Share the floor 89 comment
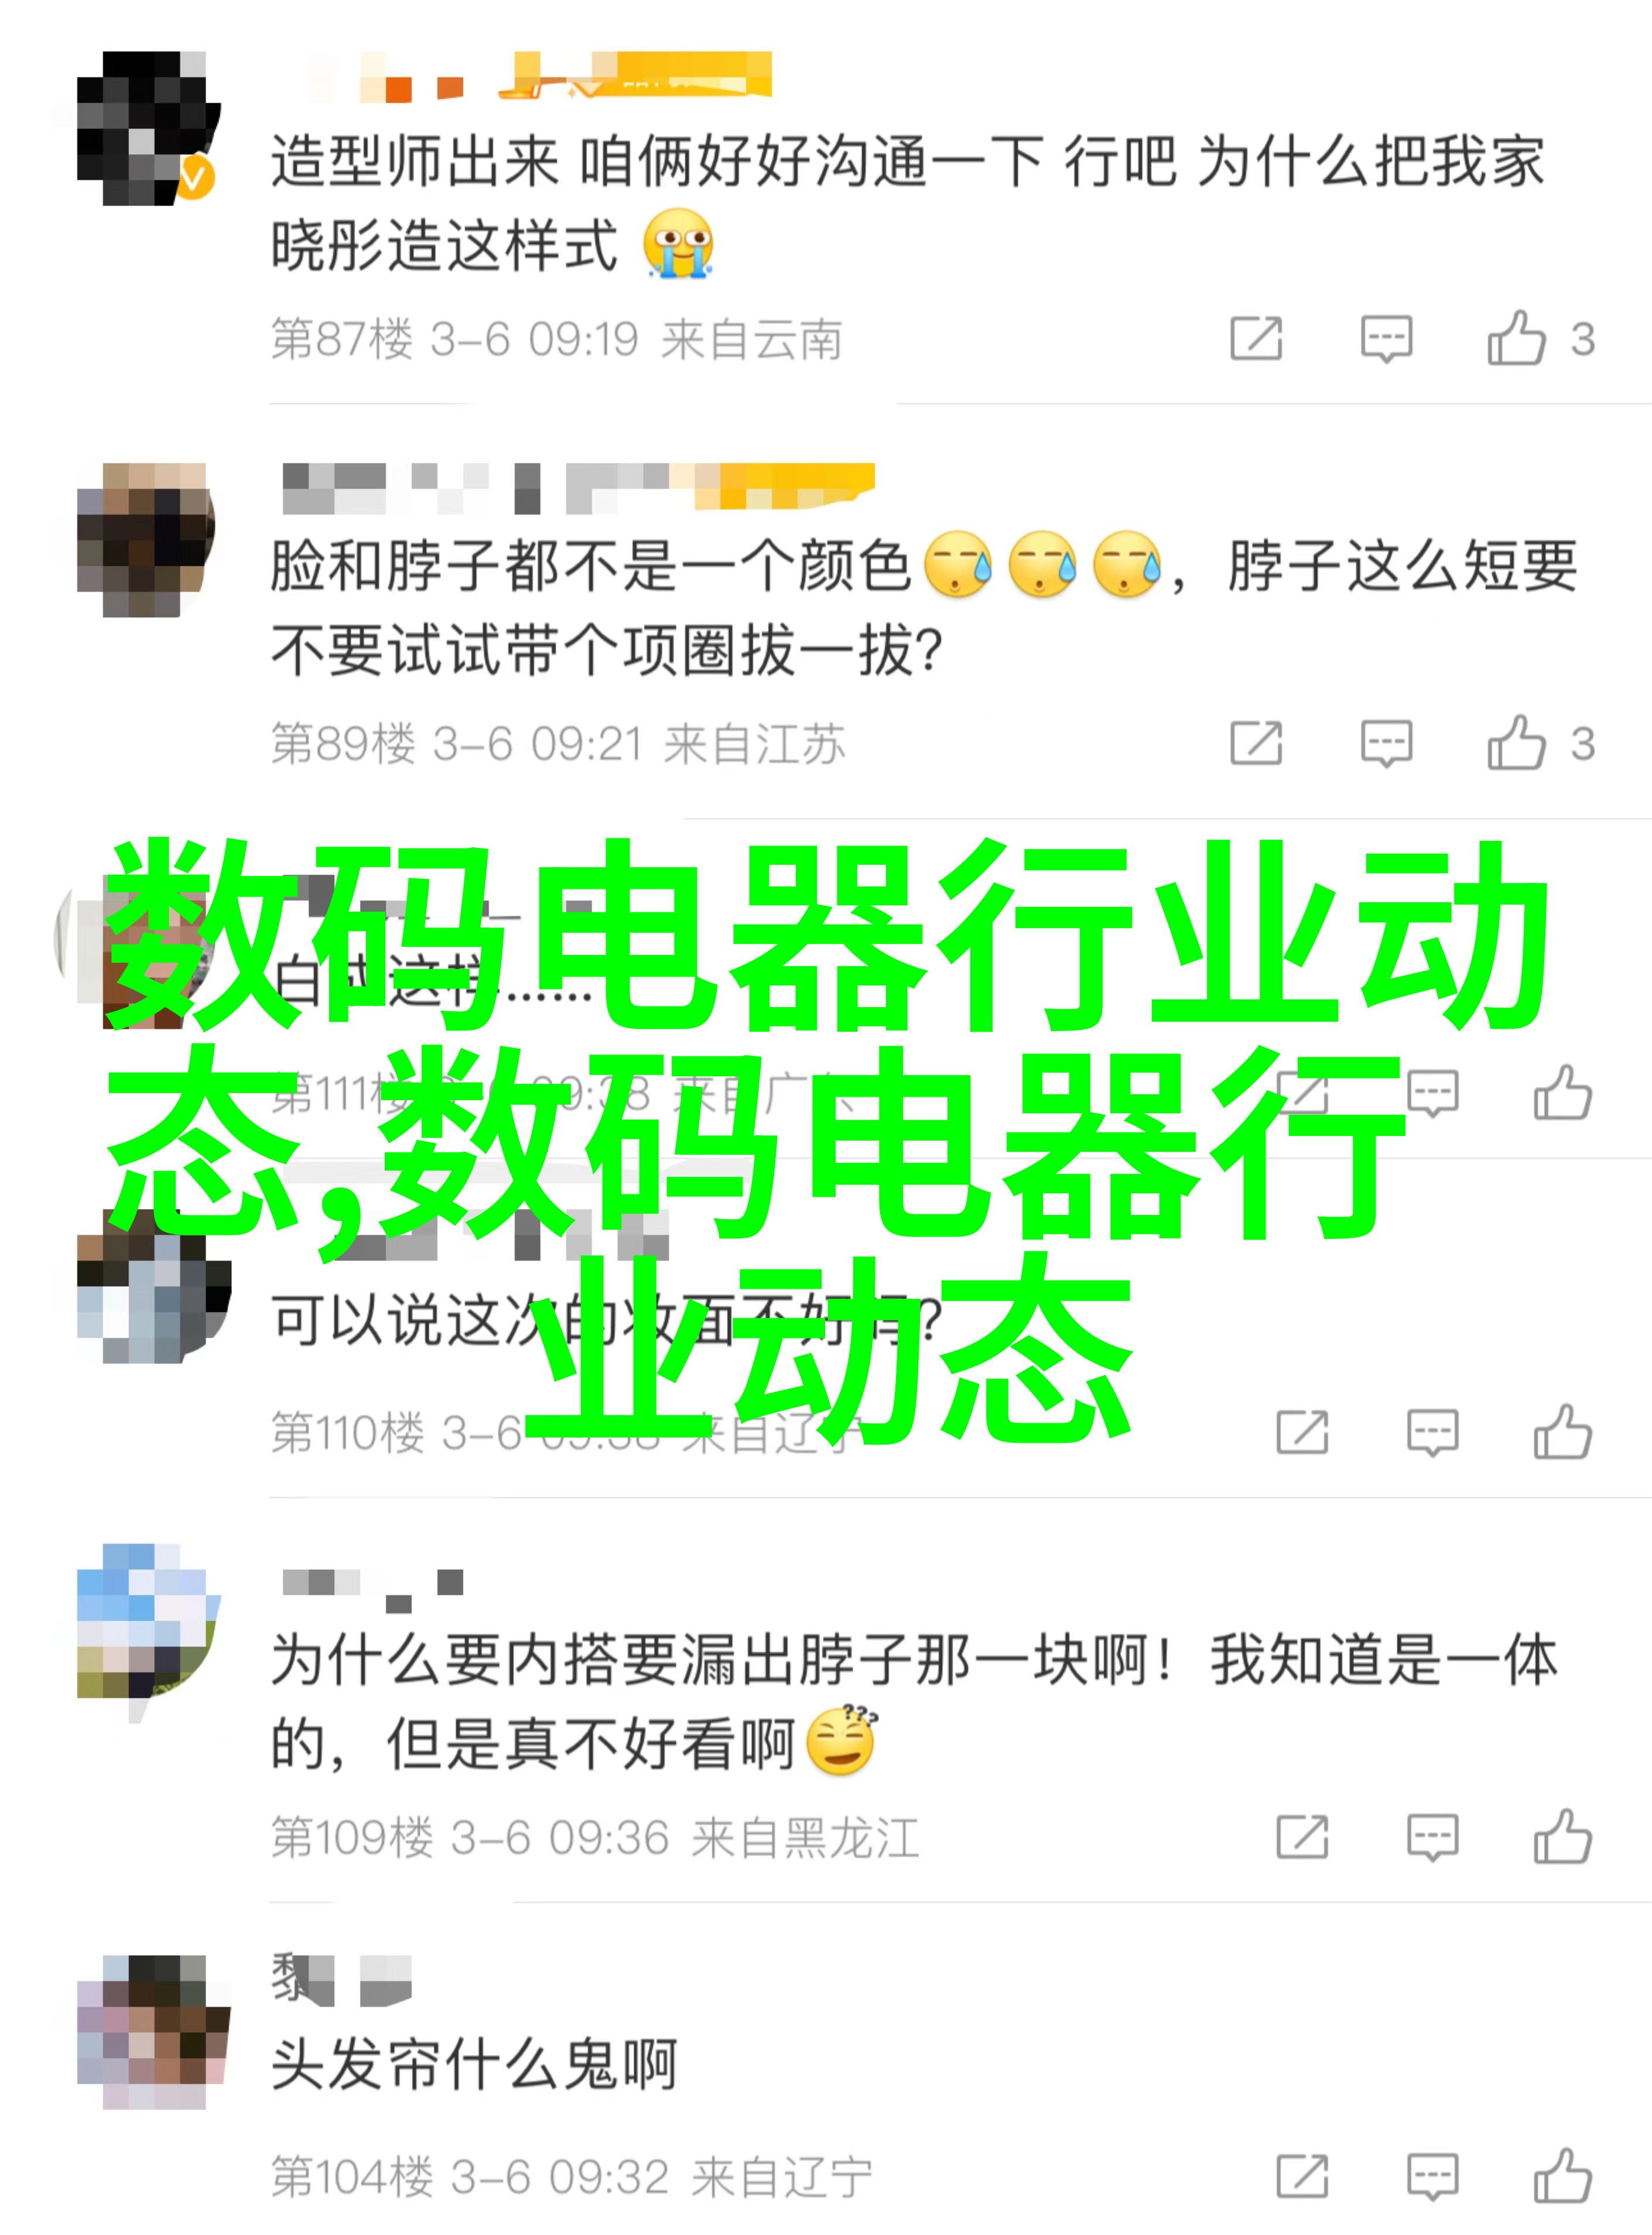Viewport: 1652px width, 2235px height. pyautogui.click(x=1256, y=743)
